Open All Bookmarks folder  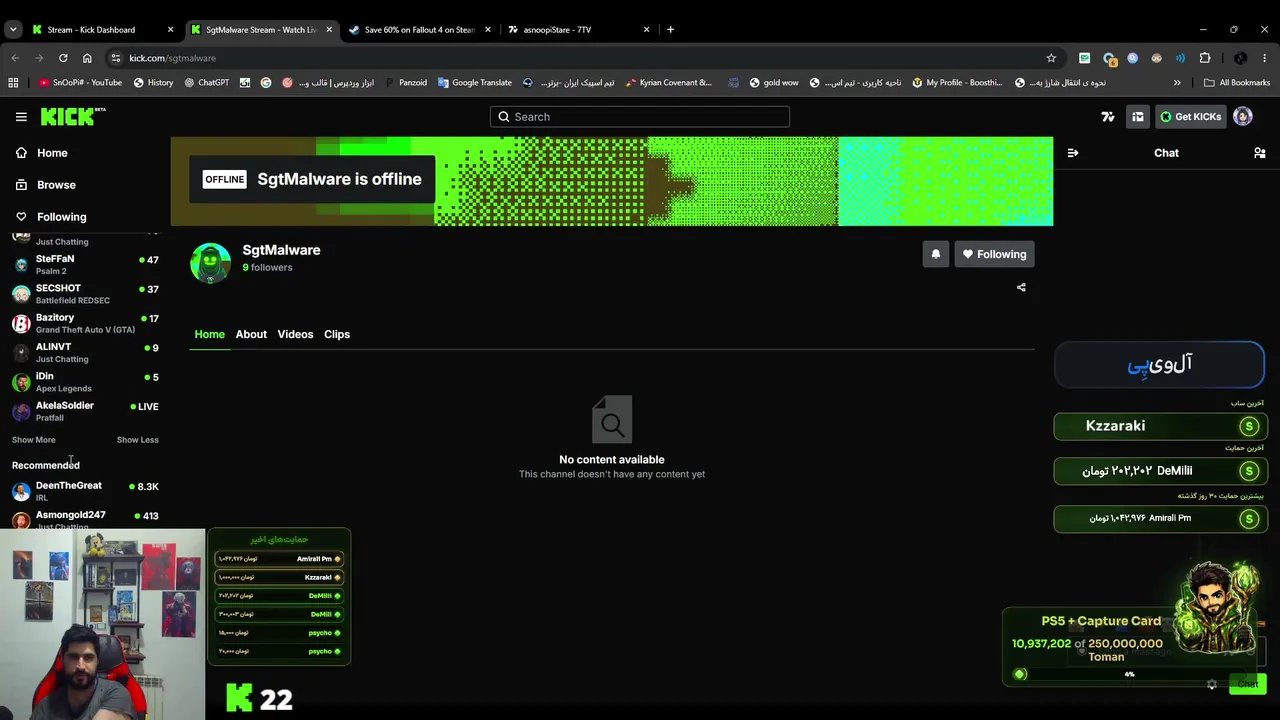pyautogui.click(x=1237, y=83)
